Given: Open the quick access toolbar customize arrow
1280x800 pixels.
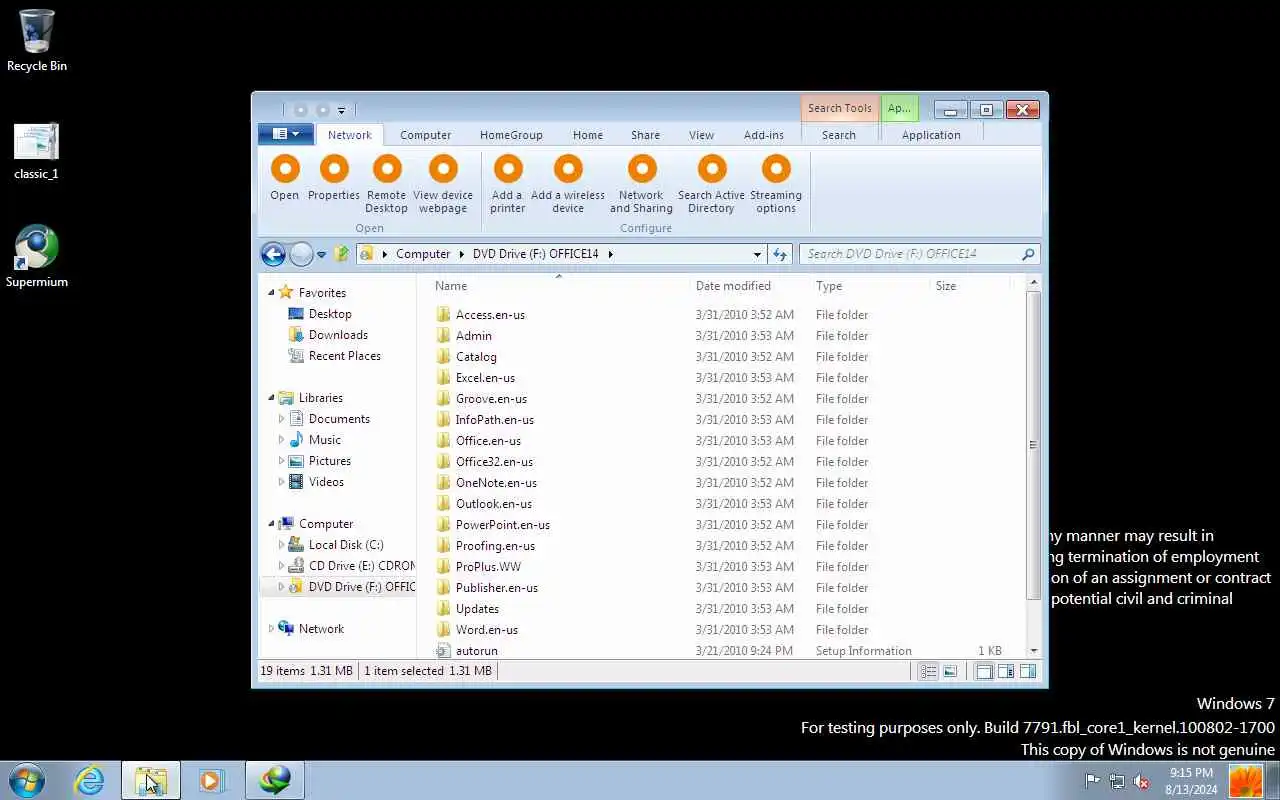Looking at the screenshot, I should click(341, 110).
